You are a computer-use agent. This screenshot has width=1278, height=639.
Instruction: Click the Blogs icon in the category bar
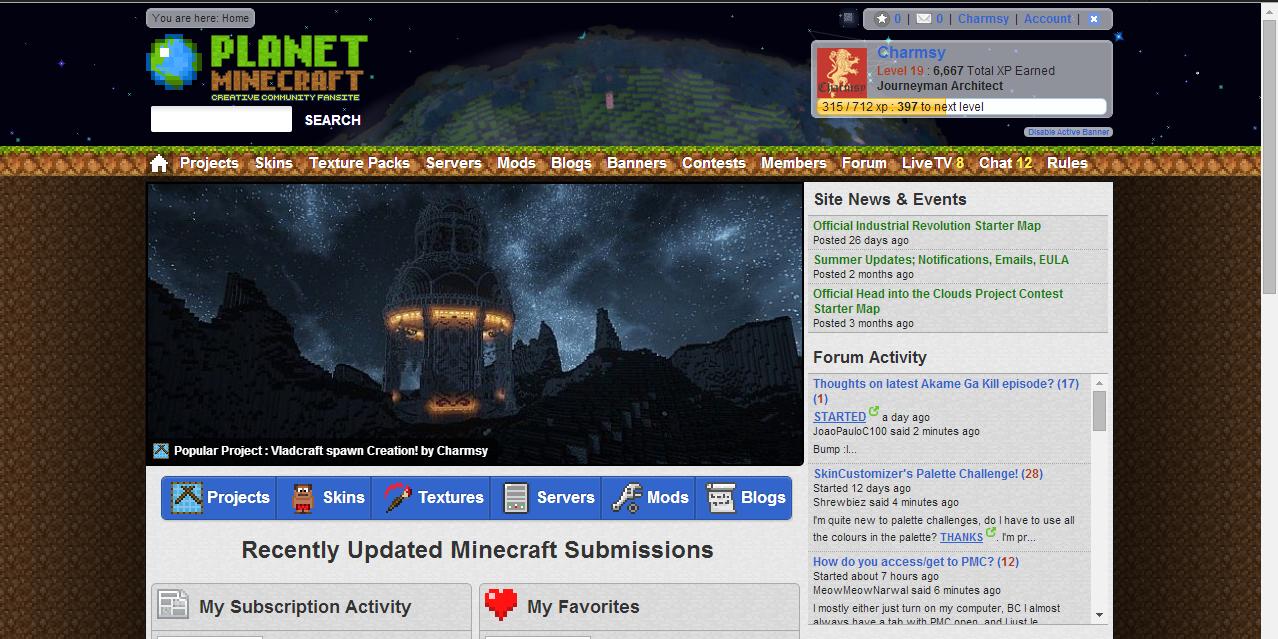click(x=721, y=497)
